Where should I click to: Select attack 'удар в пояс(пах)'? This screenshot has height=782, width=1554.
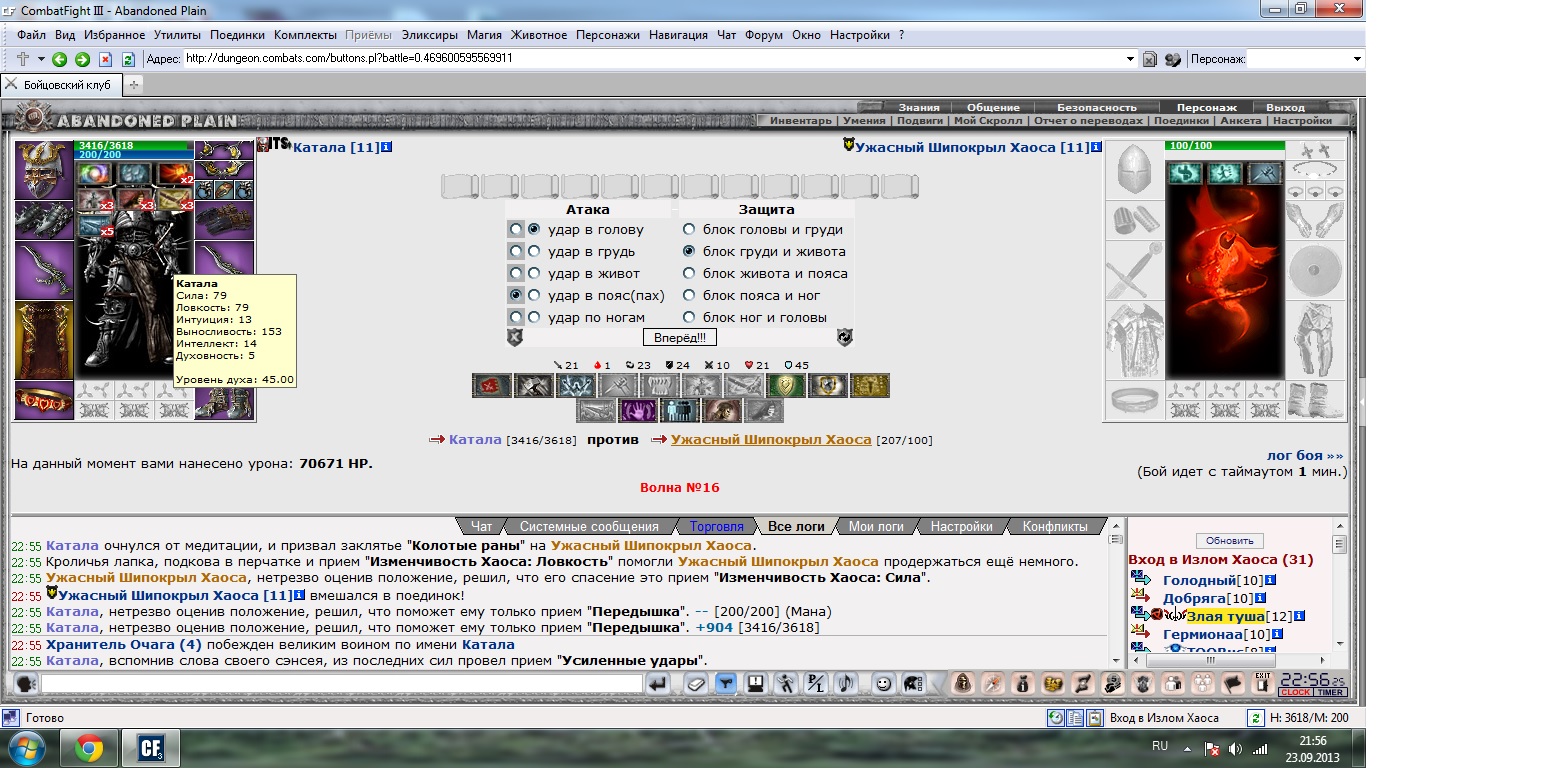coord(535,295)
